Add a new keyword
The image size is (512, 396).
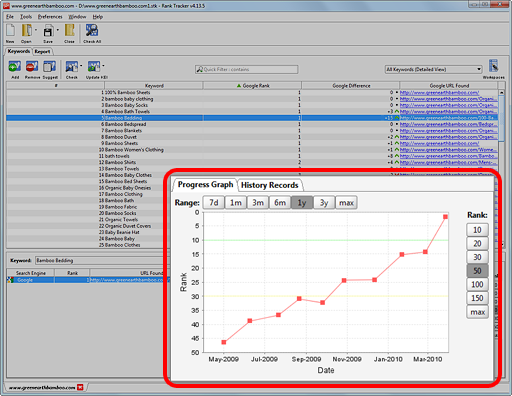click(x=15, y=67)
